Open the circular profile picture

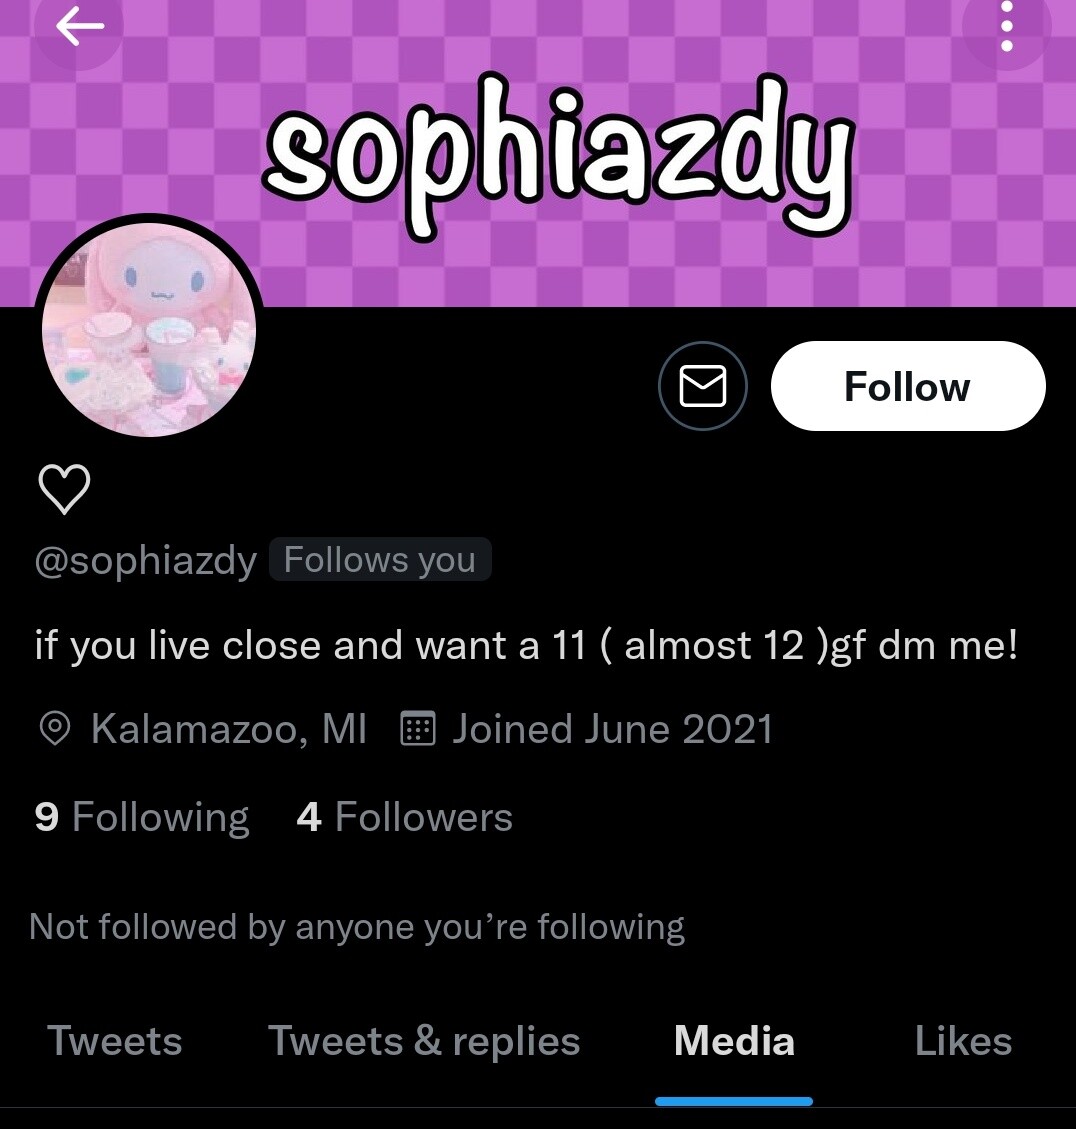tap(149, 328)
